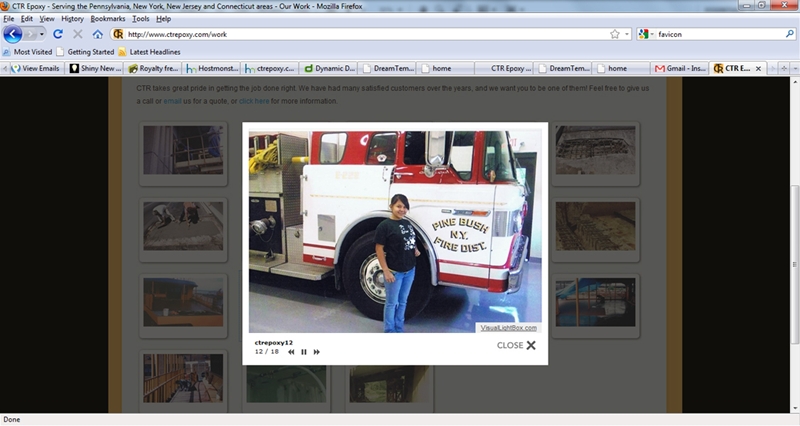800x426 pixels.
Task: Click the VisualLightBox.com link
Action: coord(508,328)
